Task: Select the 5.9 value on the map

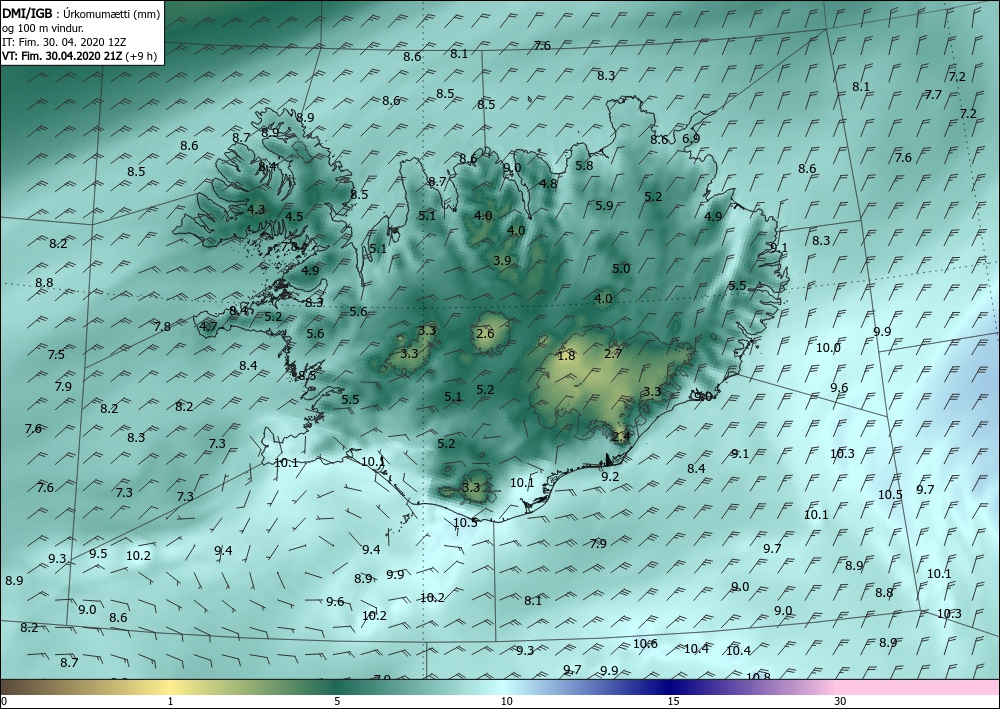Action: 604,205
